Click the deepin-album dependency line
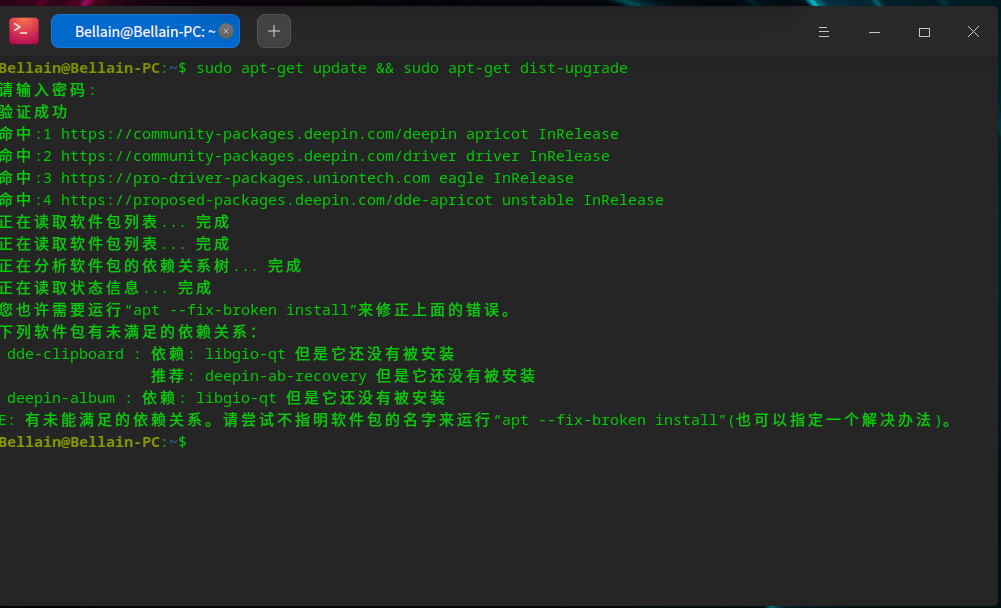1001x608 pixels. click(x=226, y=398)
